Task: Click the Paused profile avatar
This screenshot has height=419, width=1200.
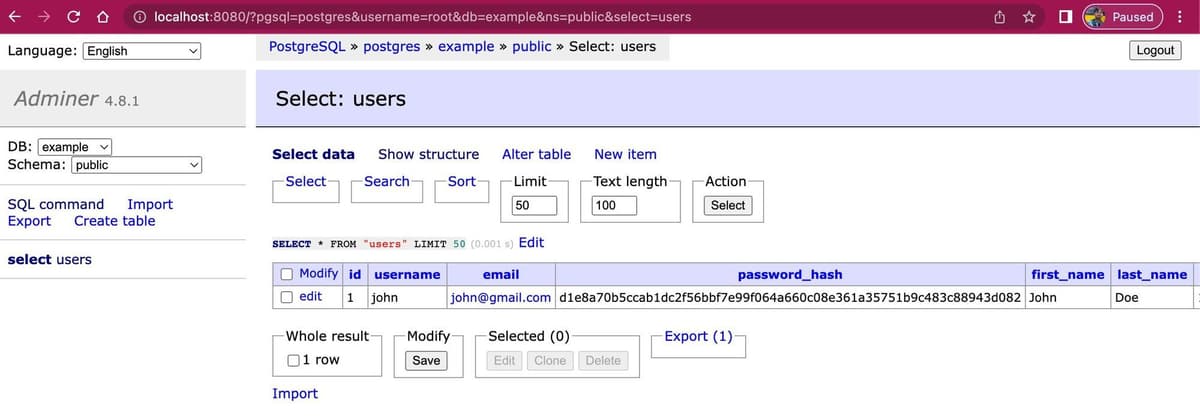Action: (x=1121, y=17)
